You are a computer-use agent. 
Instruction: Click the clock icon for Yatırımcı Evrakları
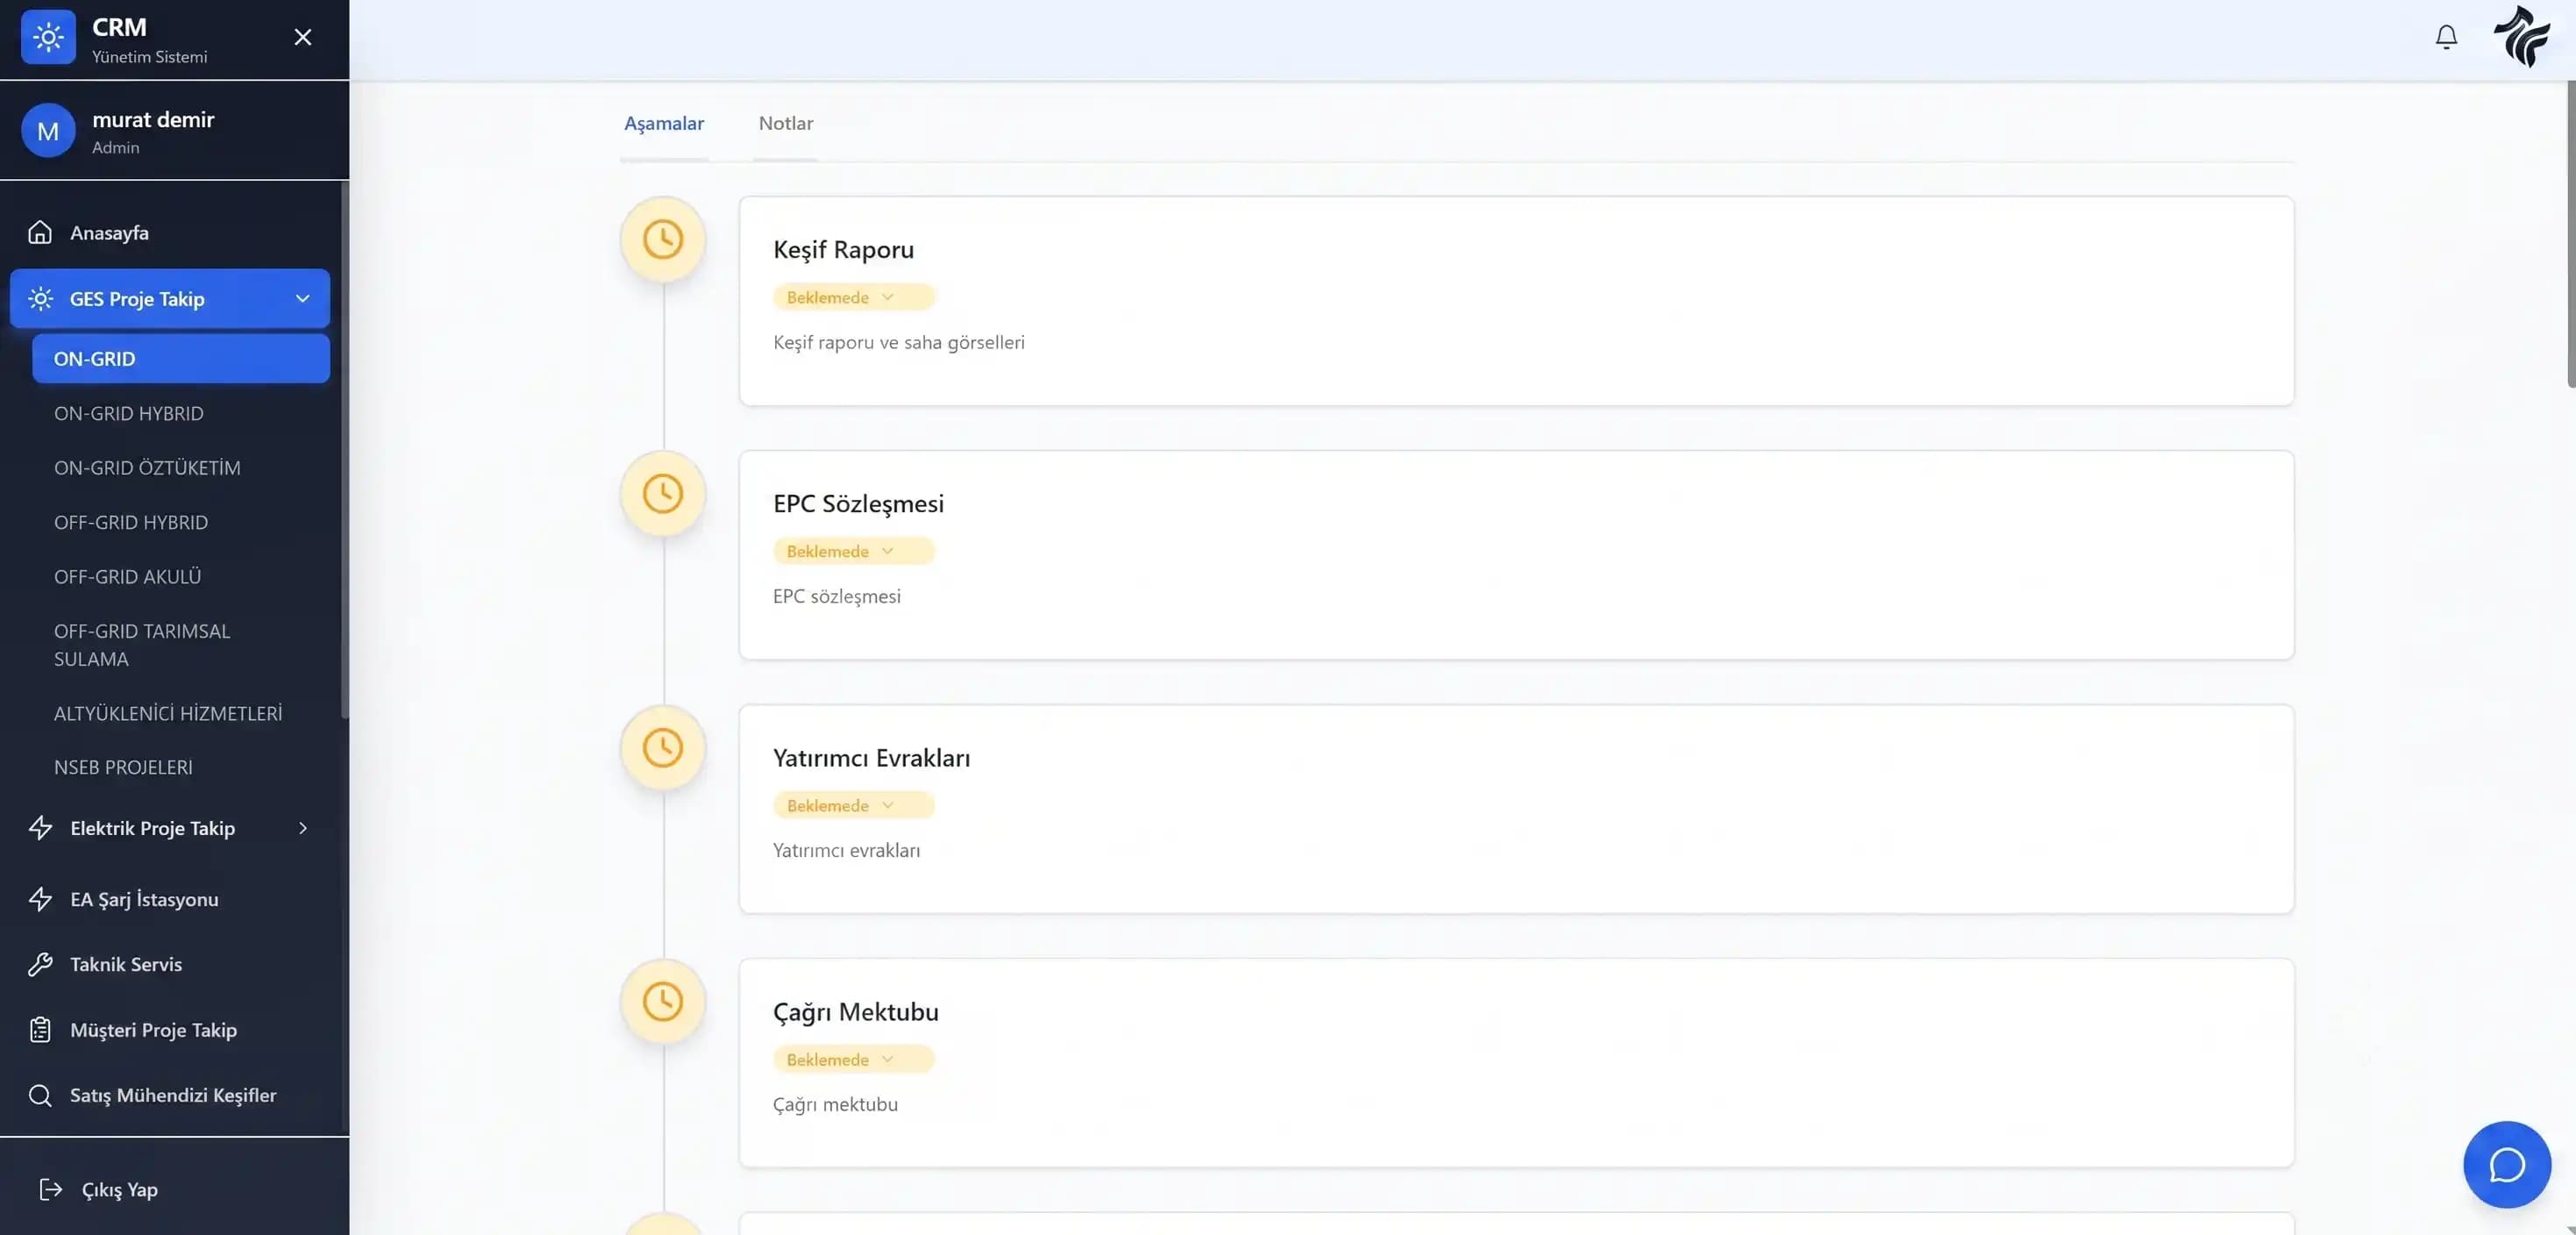663,747
